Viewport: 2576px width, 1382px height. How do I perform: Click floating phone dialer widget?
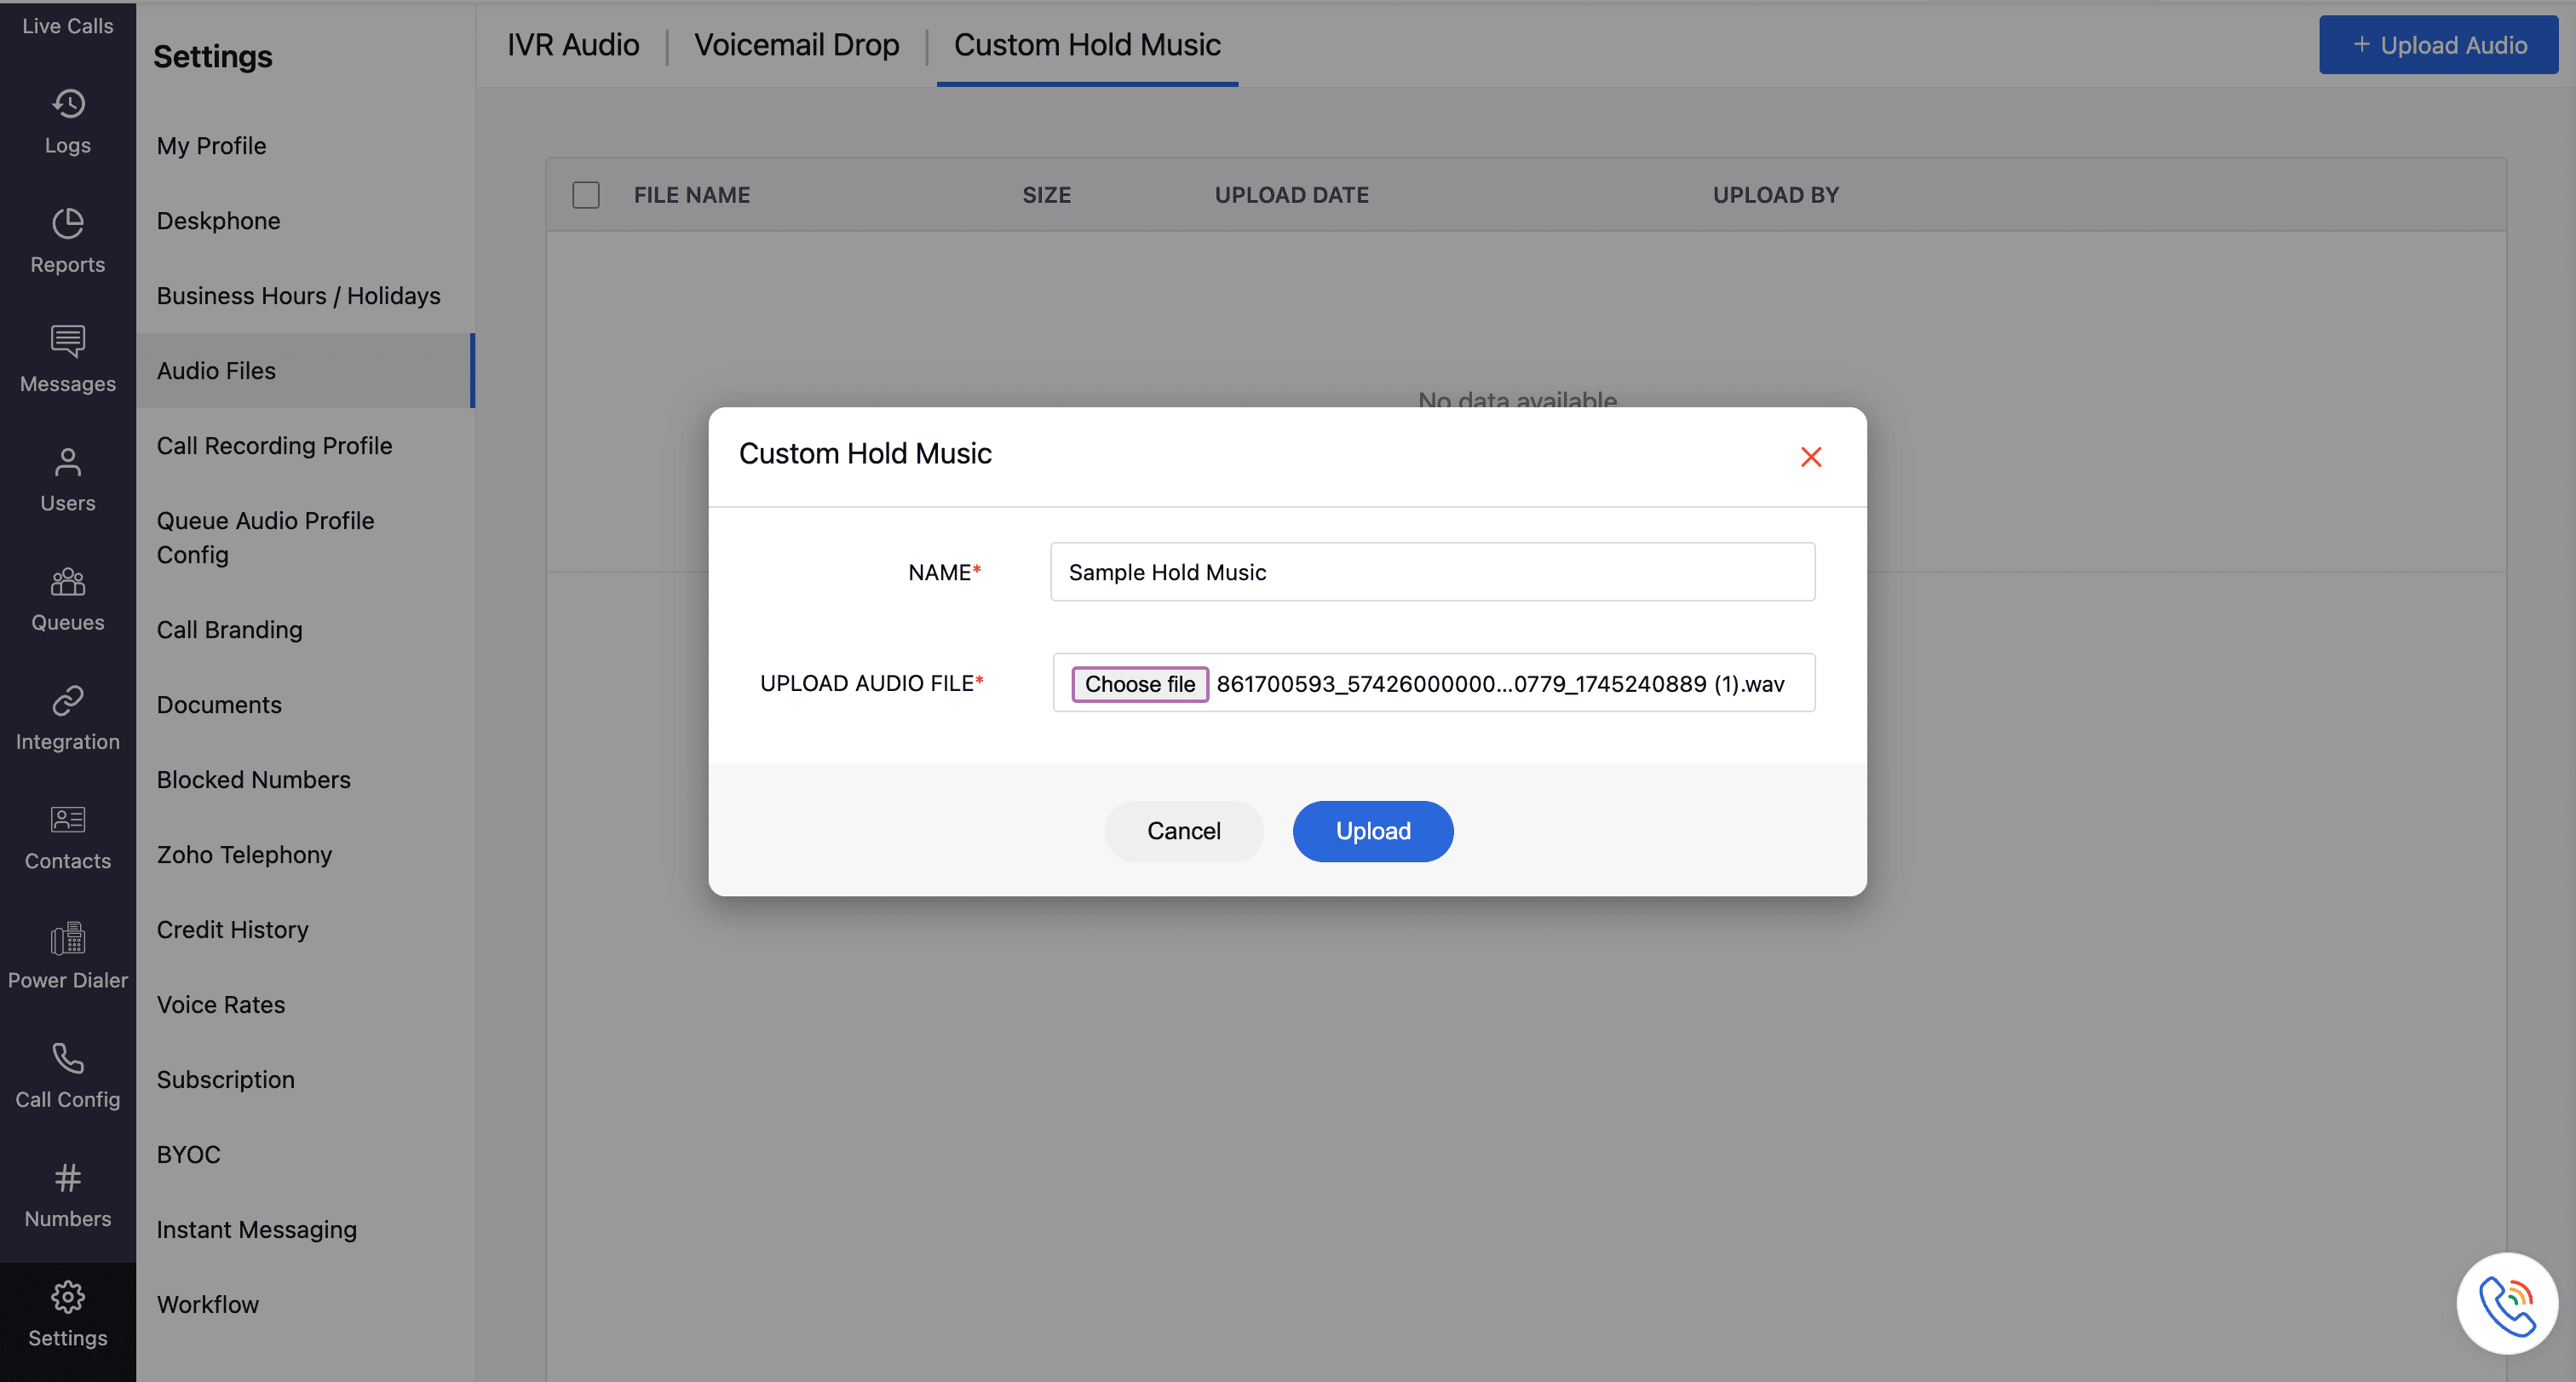[2506, 1303]
